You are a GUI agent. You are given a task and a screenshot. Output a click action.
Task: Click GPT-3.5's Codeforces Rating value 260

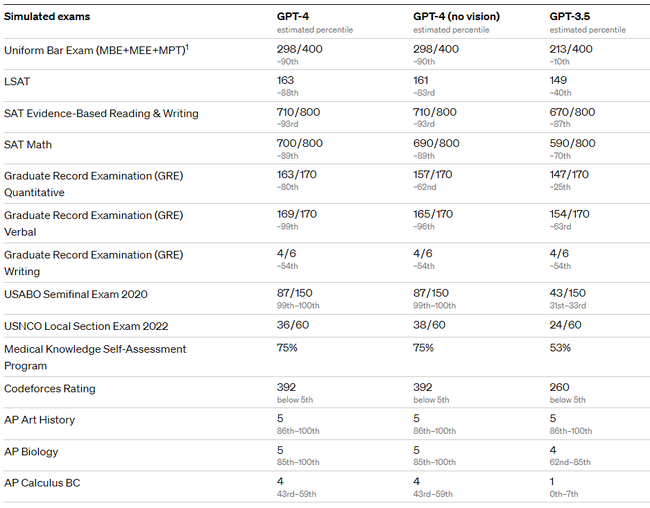pyautogui.click(x=559, y=387)
